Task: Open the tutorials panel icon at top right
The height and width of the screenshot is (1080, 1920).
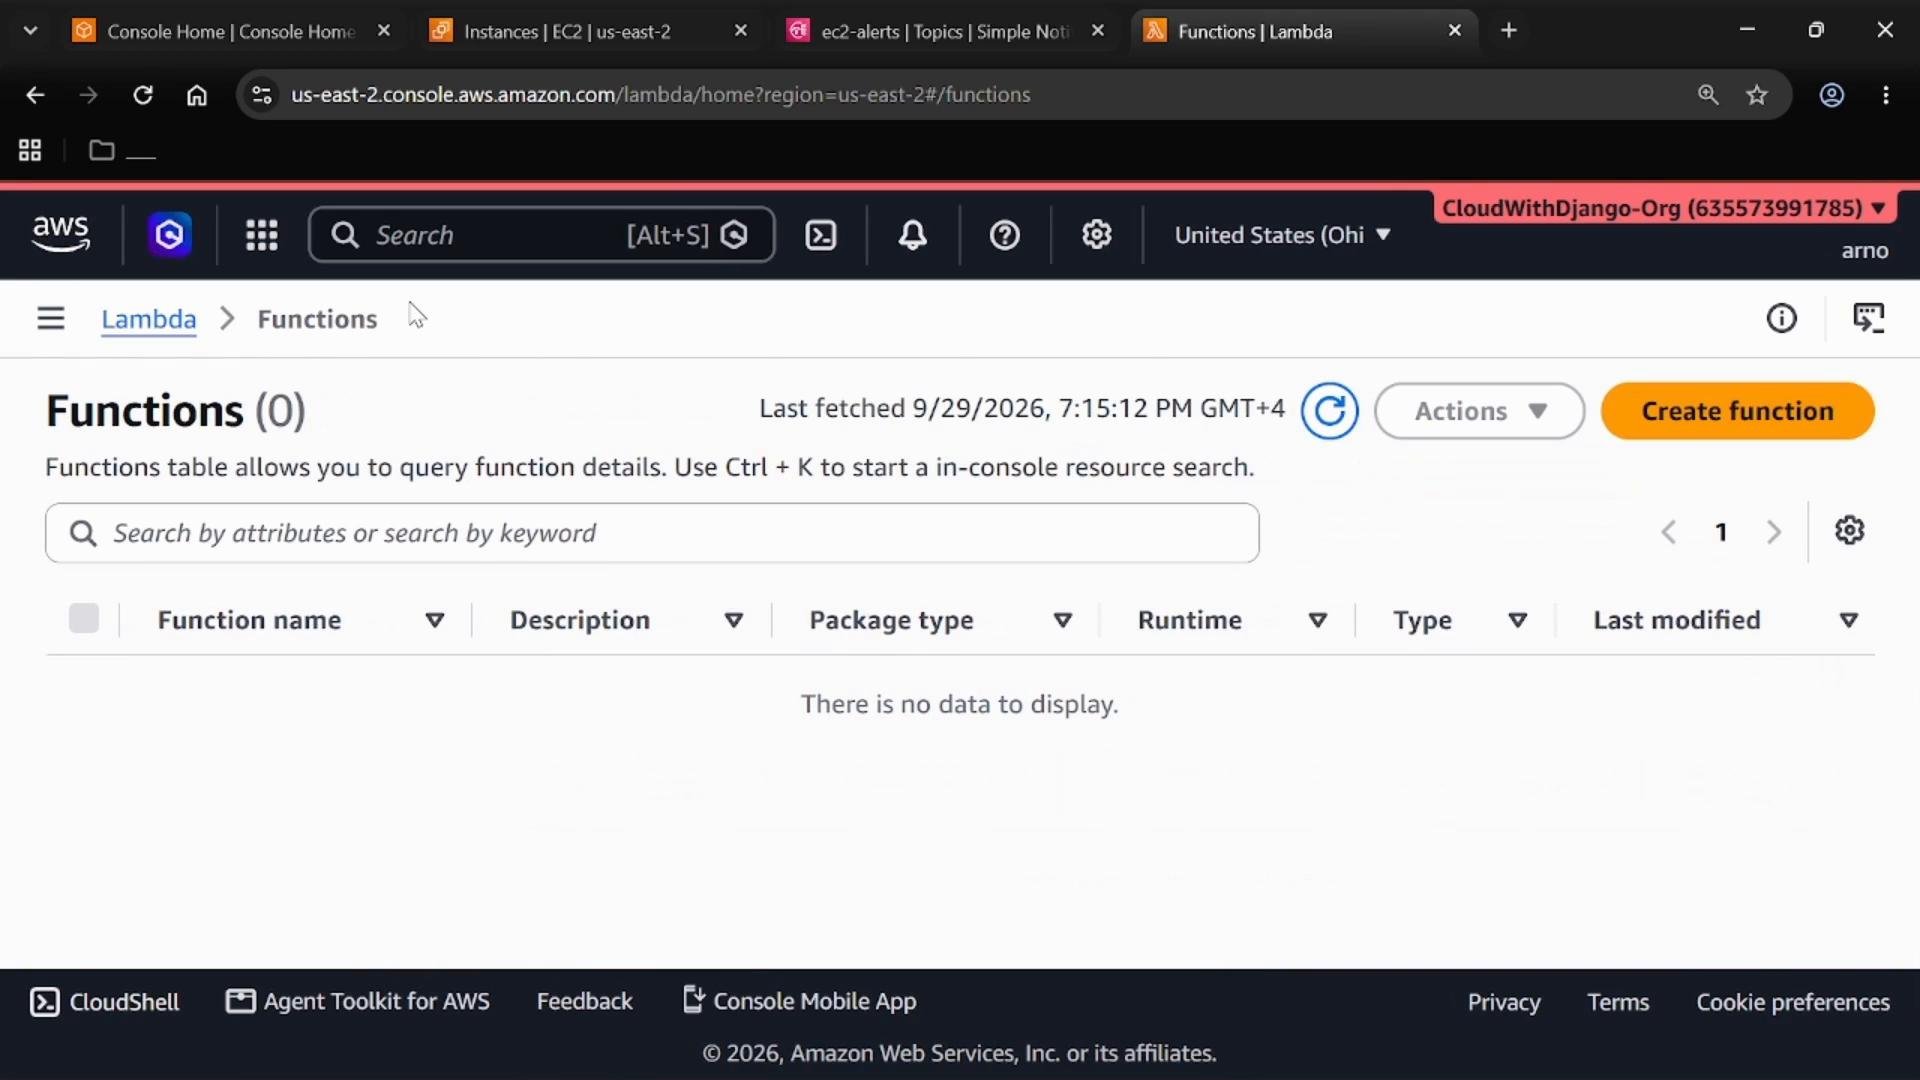Action: (1868, 318)
